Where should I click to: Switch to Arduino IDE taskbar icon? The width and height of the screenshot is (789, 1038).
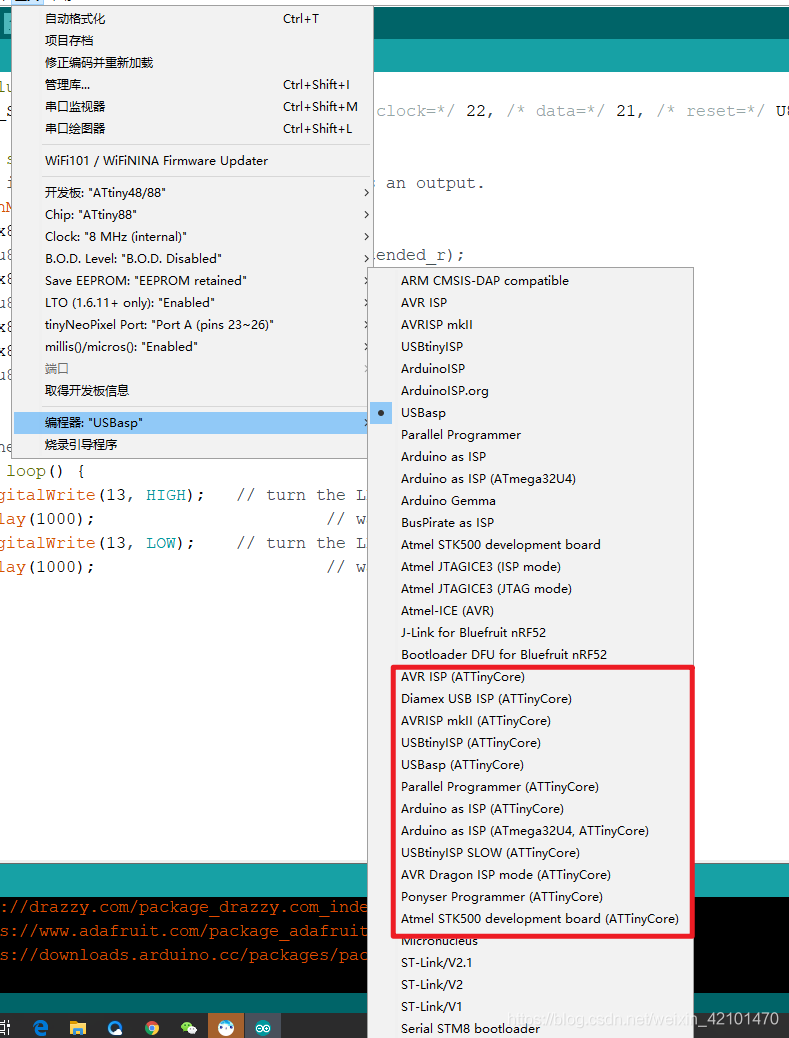[263, 1027]
